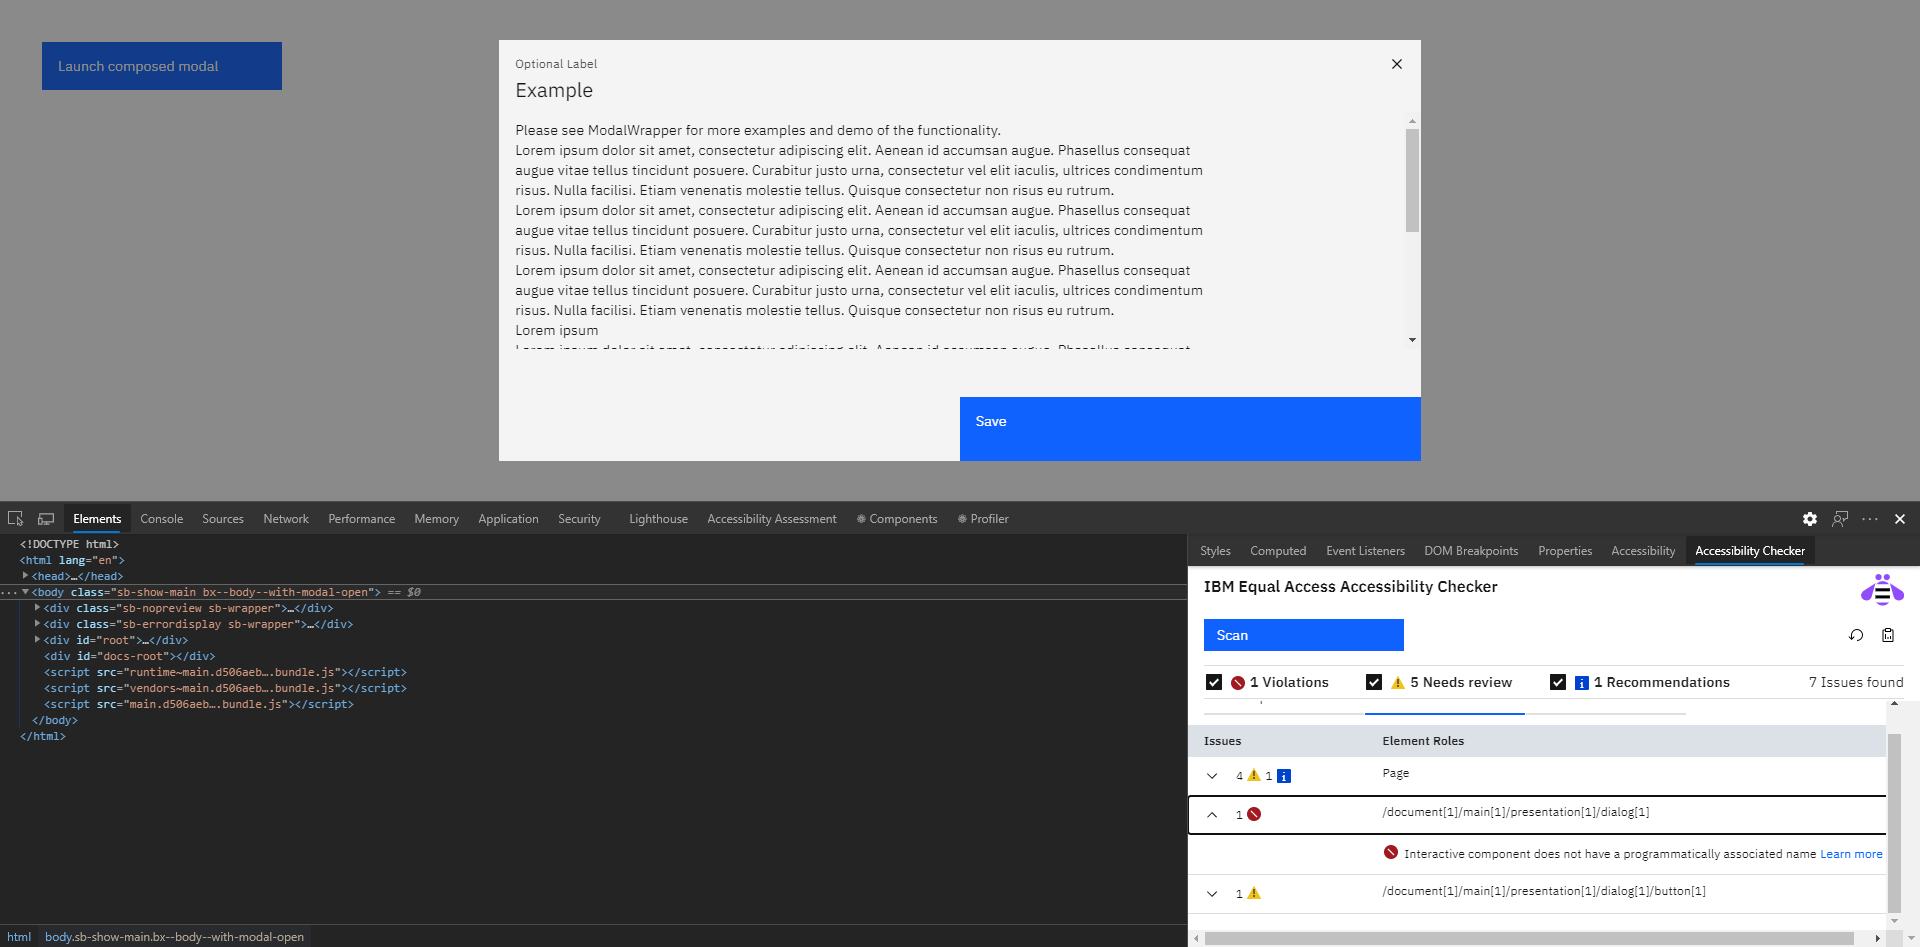Viewport: 1920px width, 947px height.
Task: Switch to the Security tab
Action: pyautogui.click(x=579, y=519)
